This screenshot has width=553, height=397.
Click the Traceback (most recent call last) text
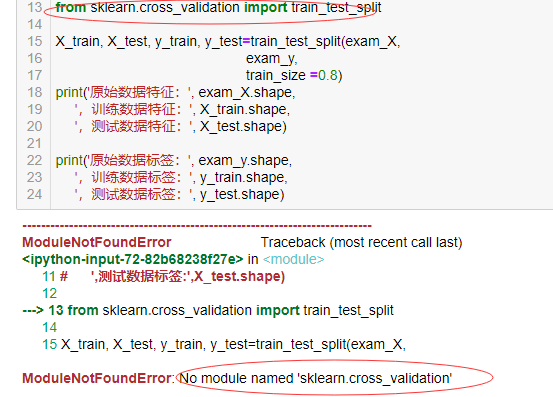click(361, 243)
